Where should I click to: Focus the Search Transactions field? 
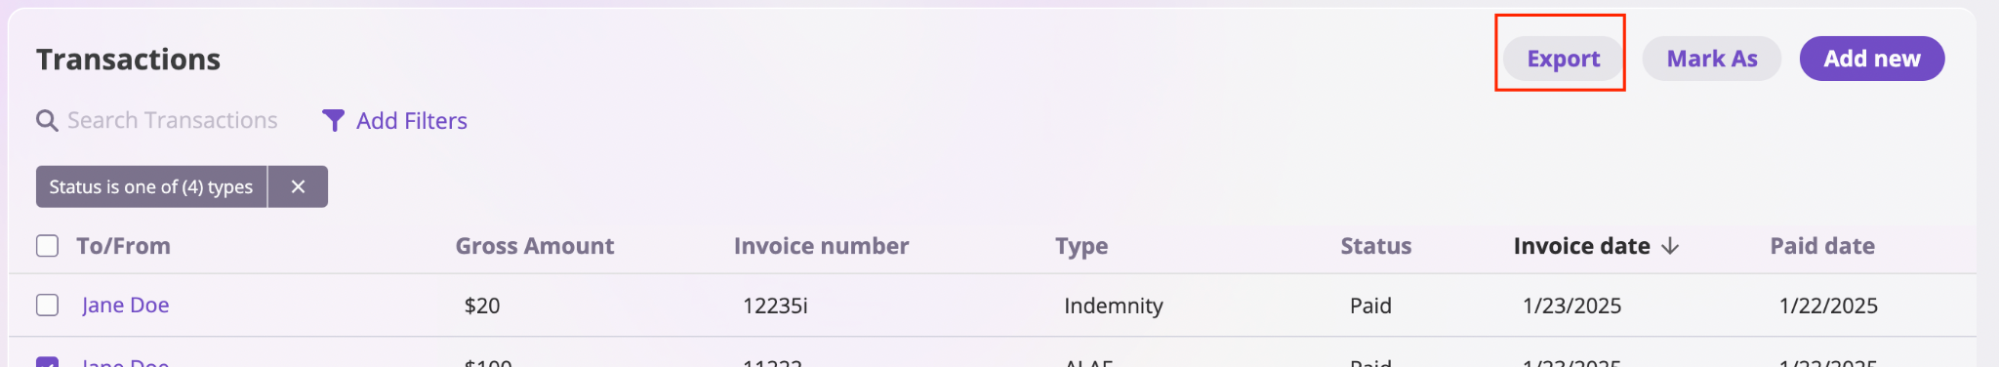pos(172,121)
